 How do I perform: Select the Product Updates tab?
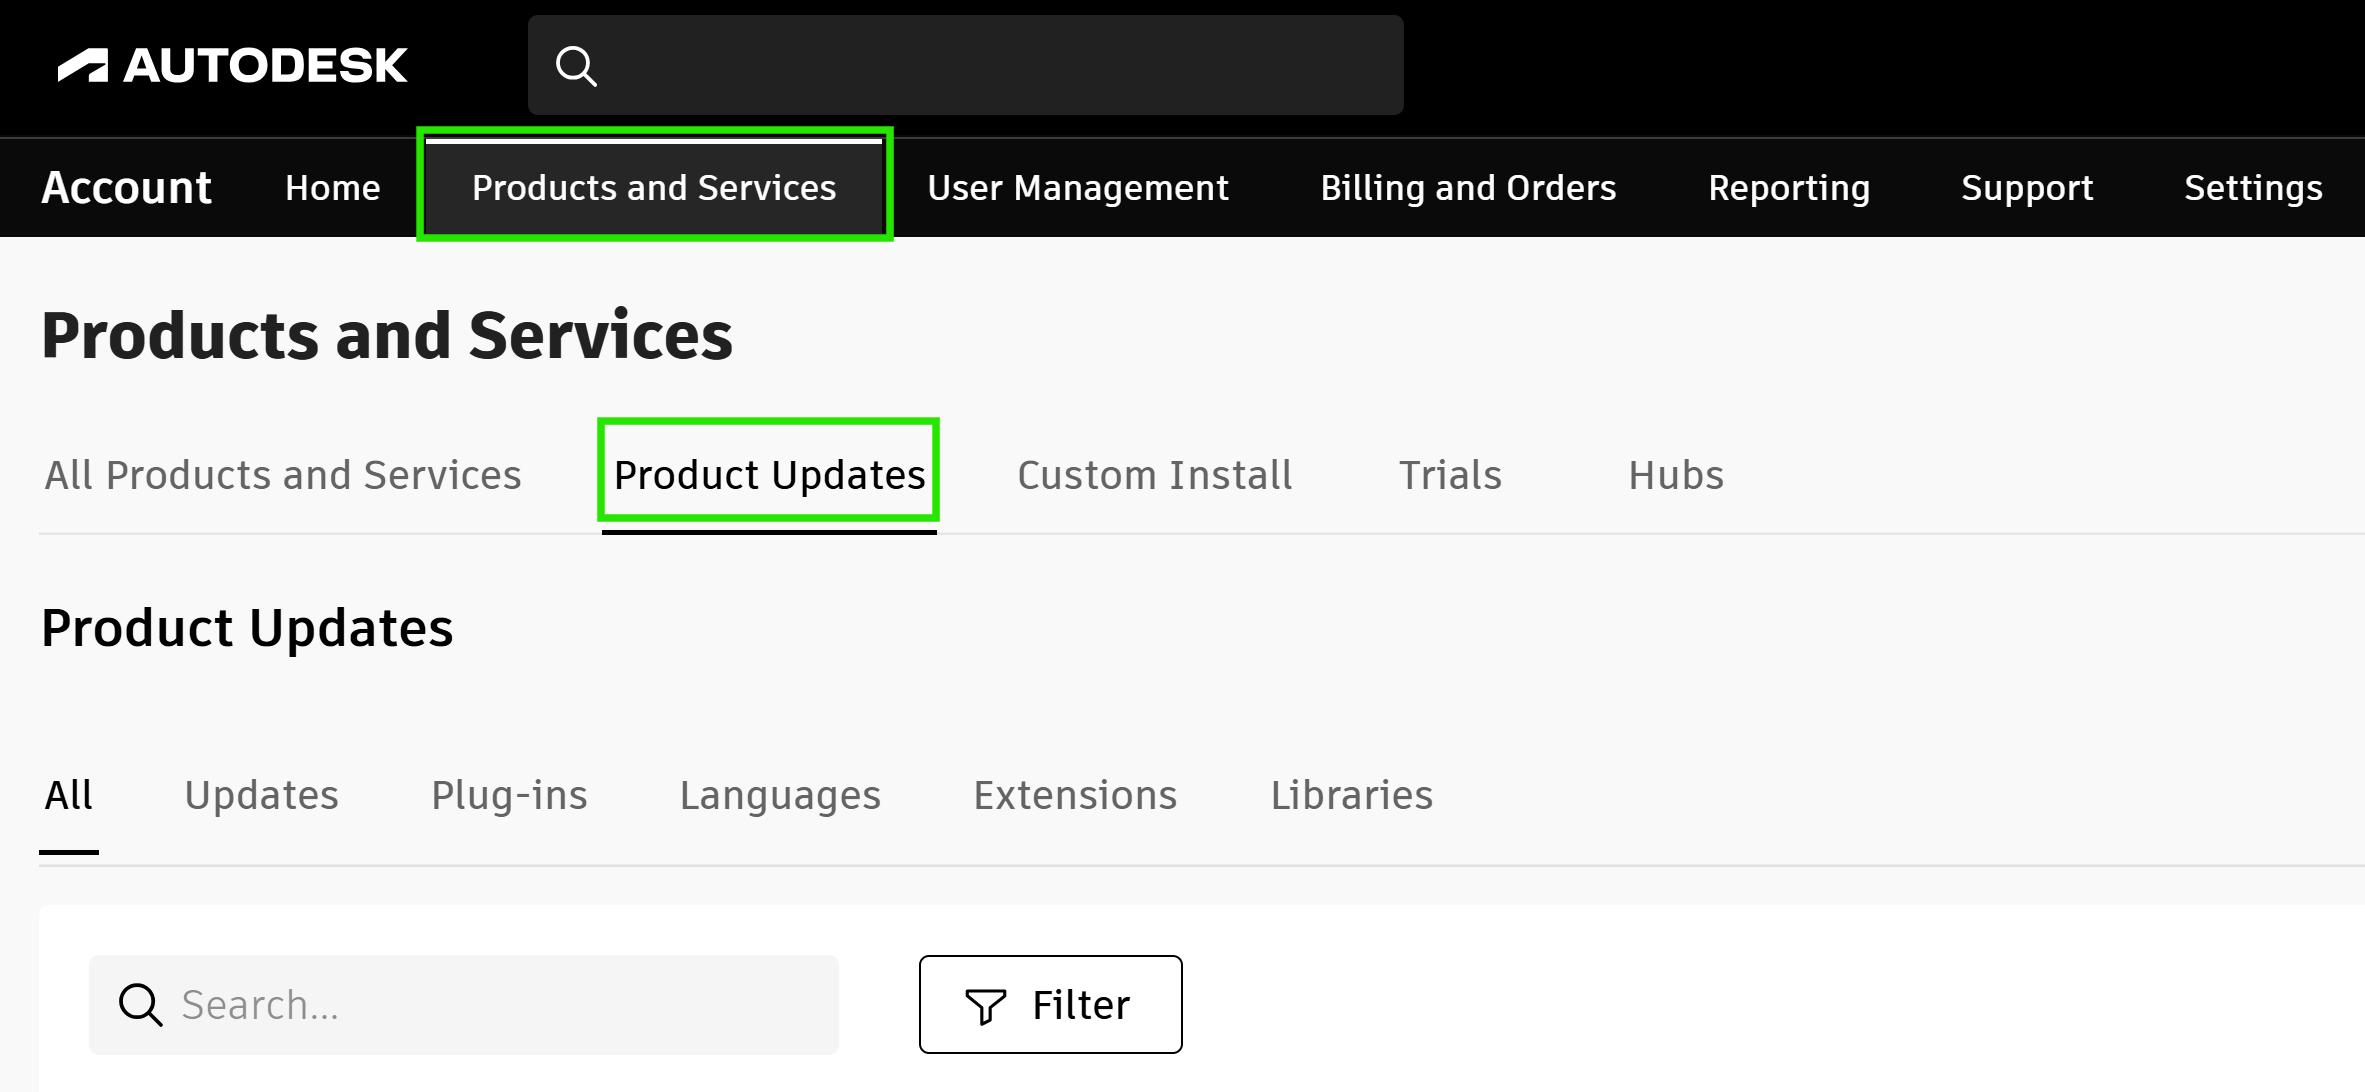[768, 475]
